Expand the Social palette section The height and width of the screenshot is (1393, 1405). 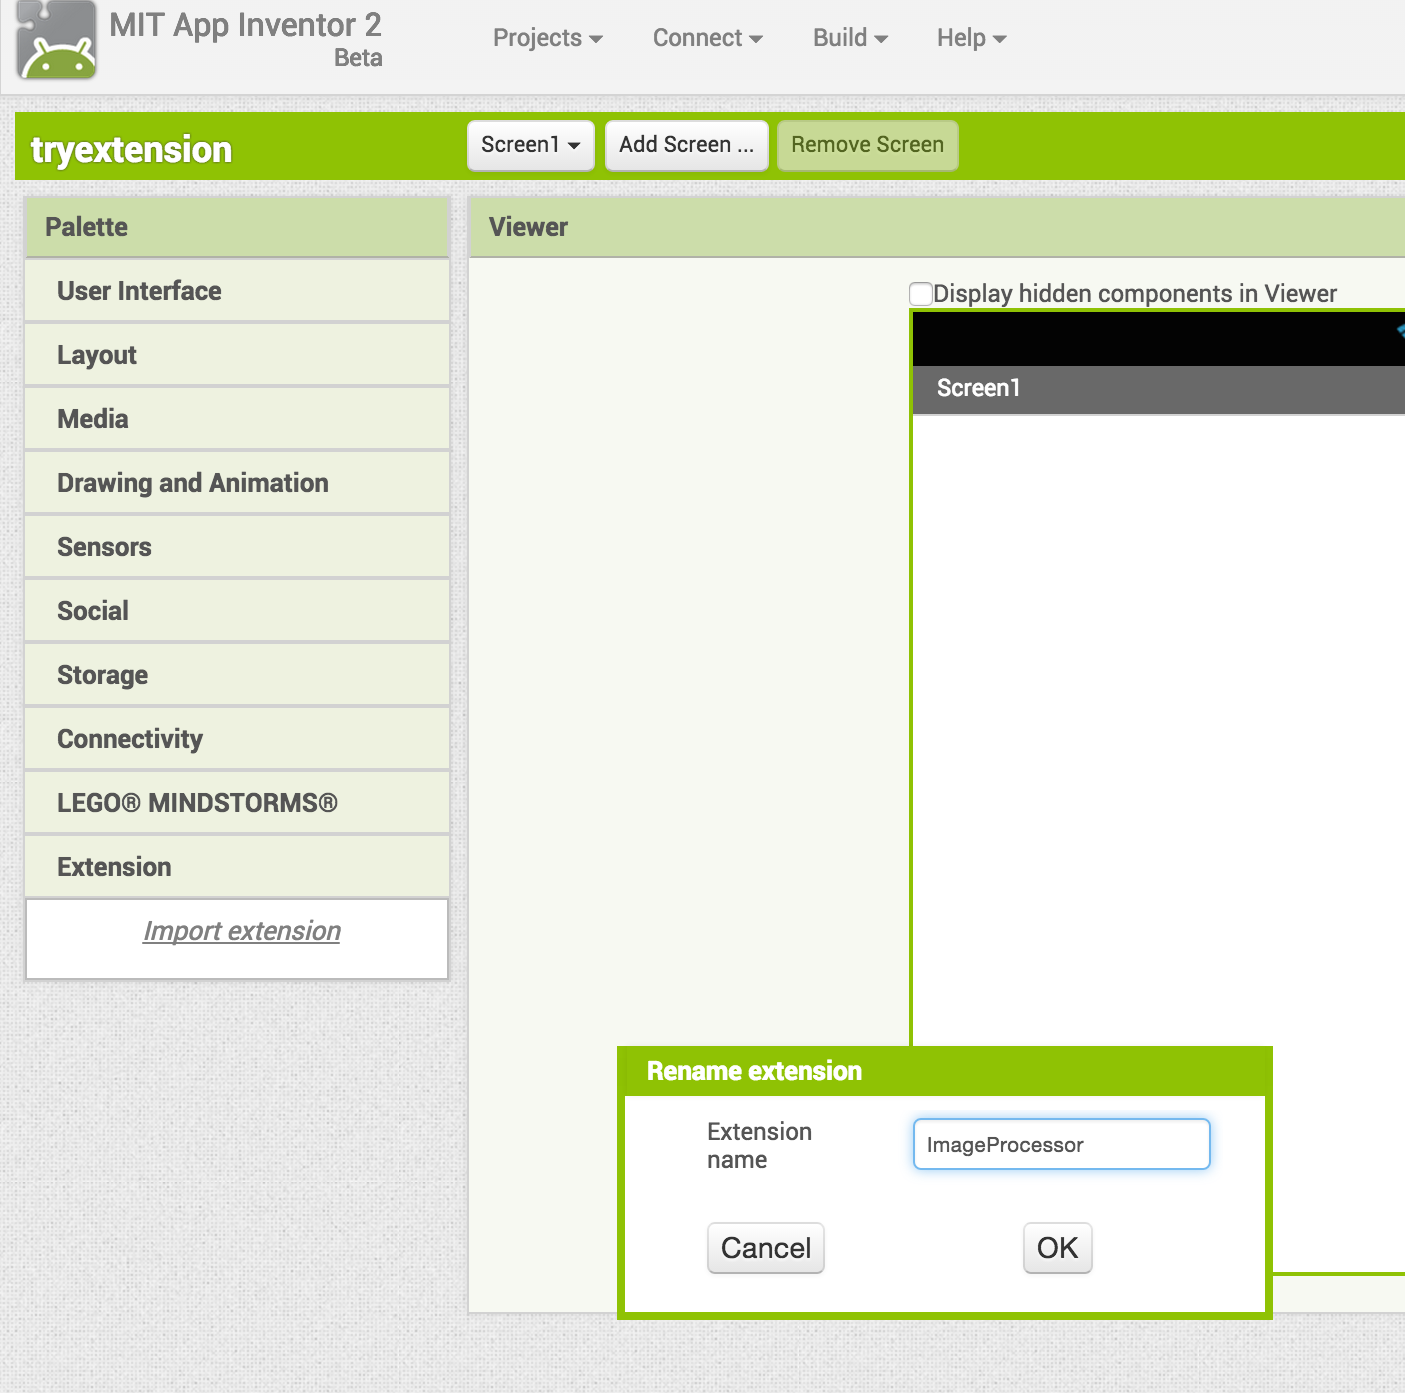click(x=237, y=611)
